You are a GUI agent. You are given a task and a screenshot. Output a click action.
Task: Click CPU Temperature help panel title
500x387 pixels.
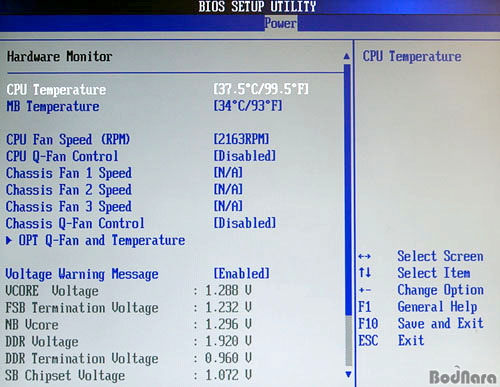(412, 56)
